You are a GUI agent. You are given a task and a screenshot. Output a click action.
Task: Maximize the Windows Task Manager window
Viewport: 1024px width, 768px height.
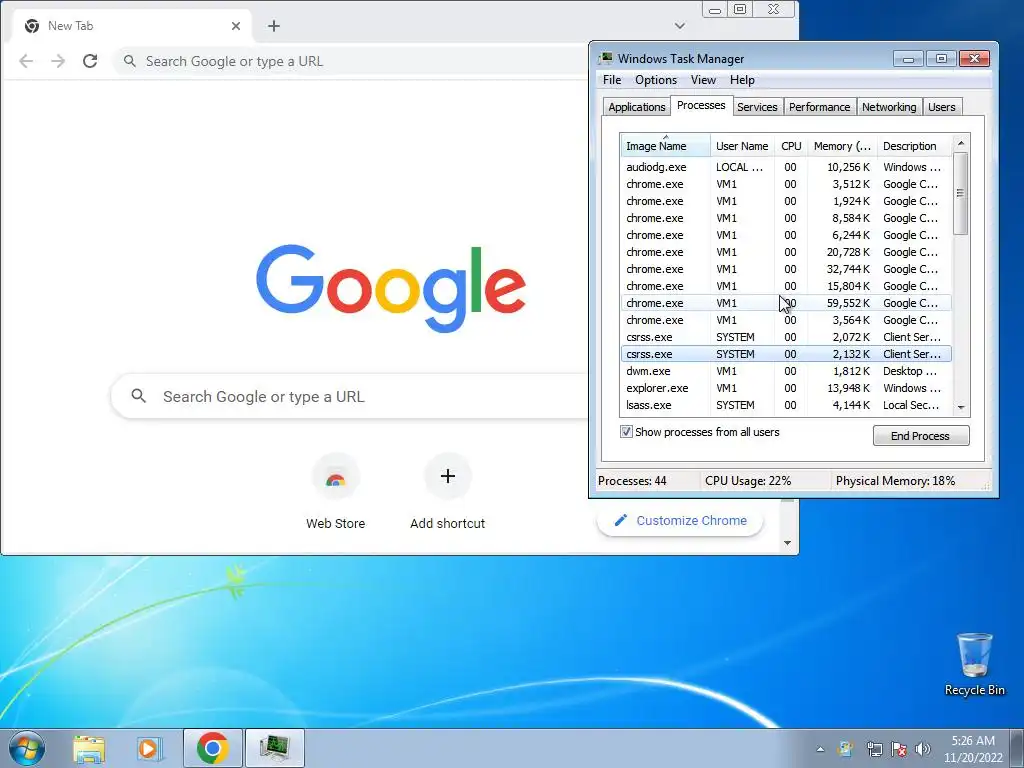click(941, 59)
